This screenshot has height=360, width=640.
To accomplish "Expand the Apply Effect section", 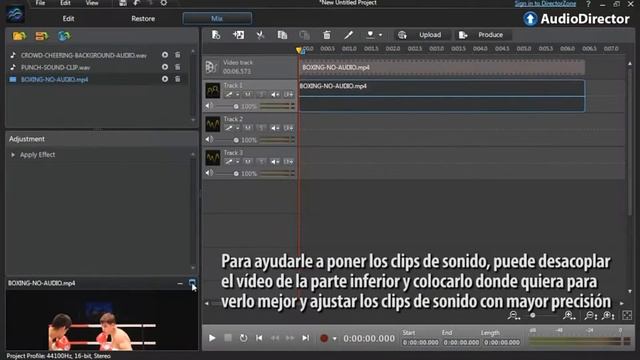I will 13,155.
